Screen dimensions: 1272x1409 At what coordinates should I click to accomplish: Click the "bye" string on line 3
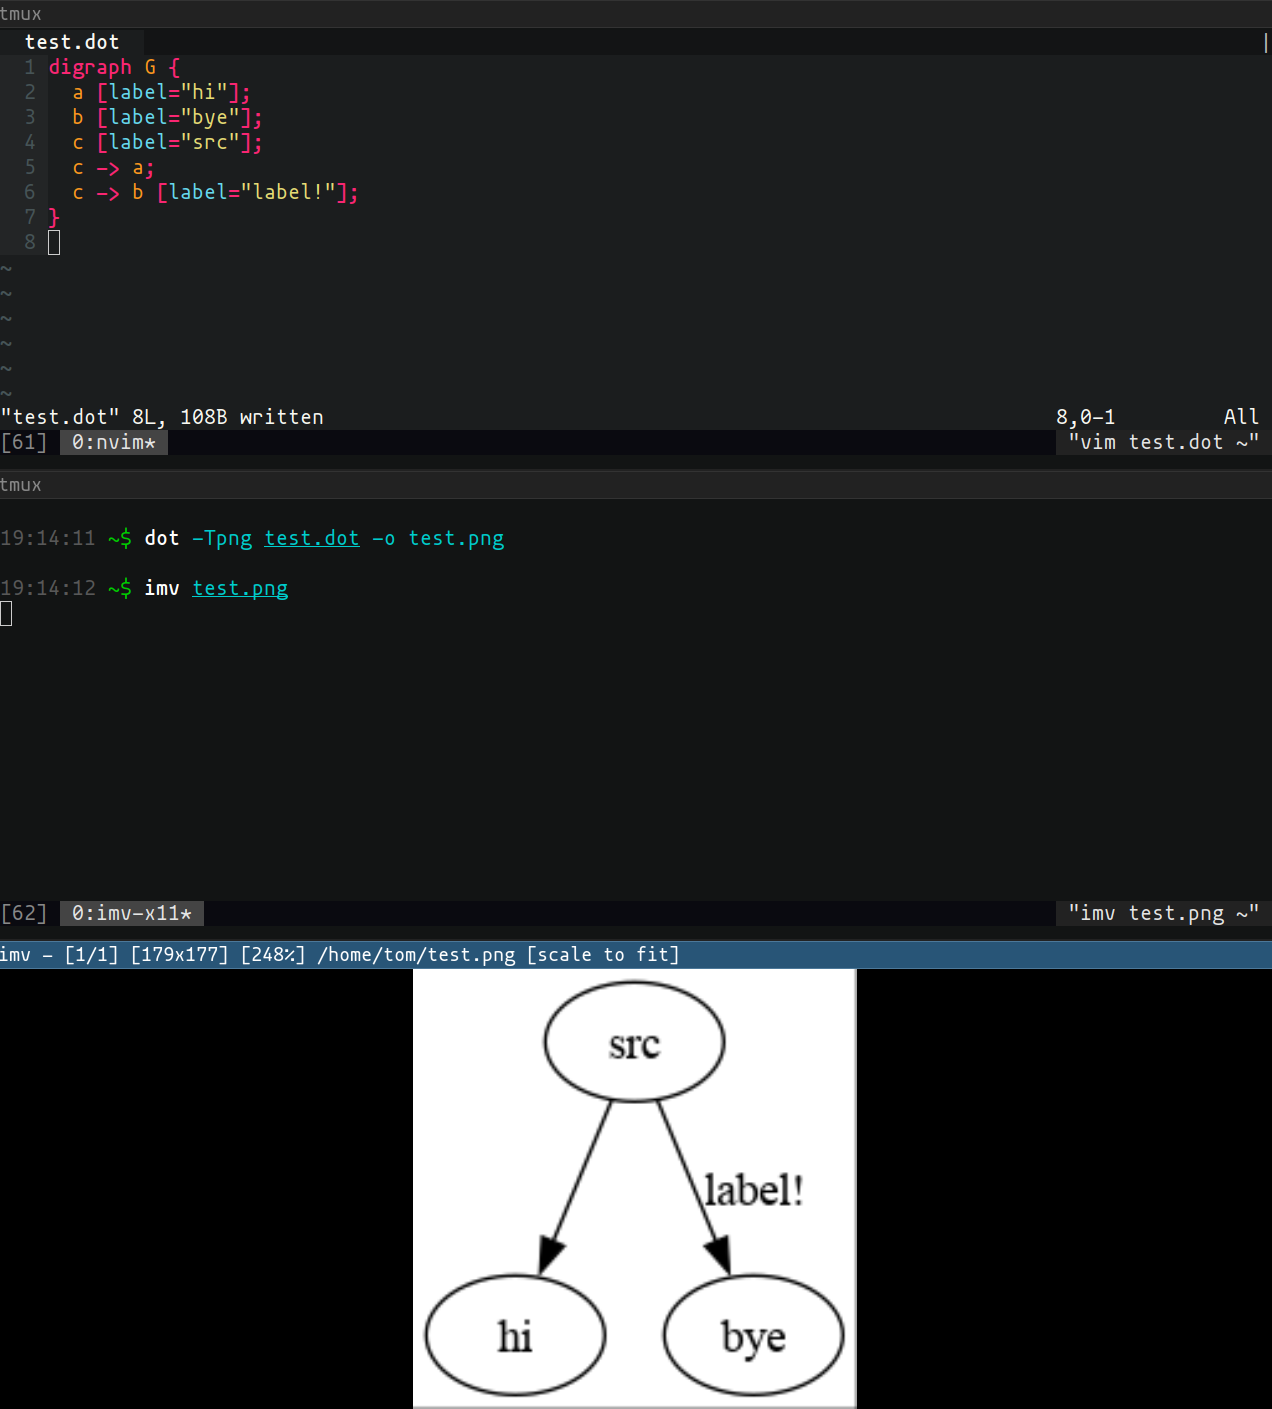coord(210,117)
